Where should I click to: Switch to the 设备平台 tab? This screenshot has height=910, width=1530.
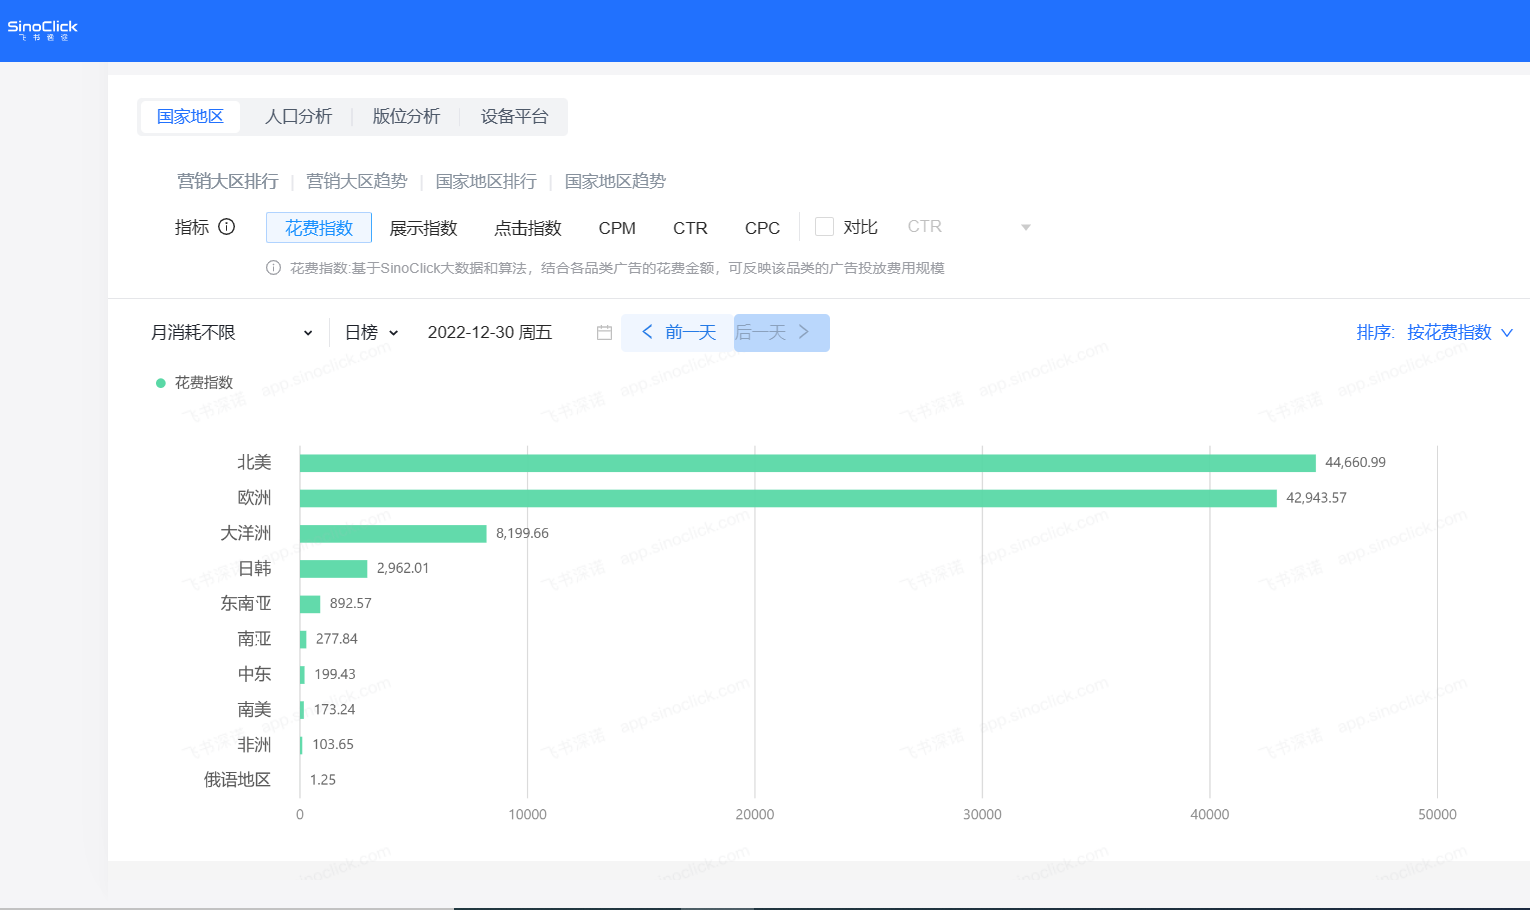point(514,117)
